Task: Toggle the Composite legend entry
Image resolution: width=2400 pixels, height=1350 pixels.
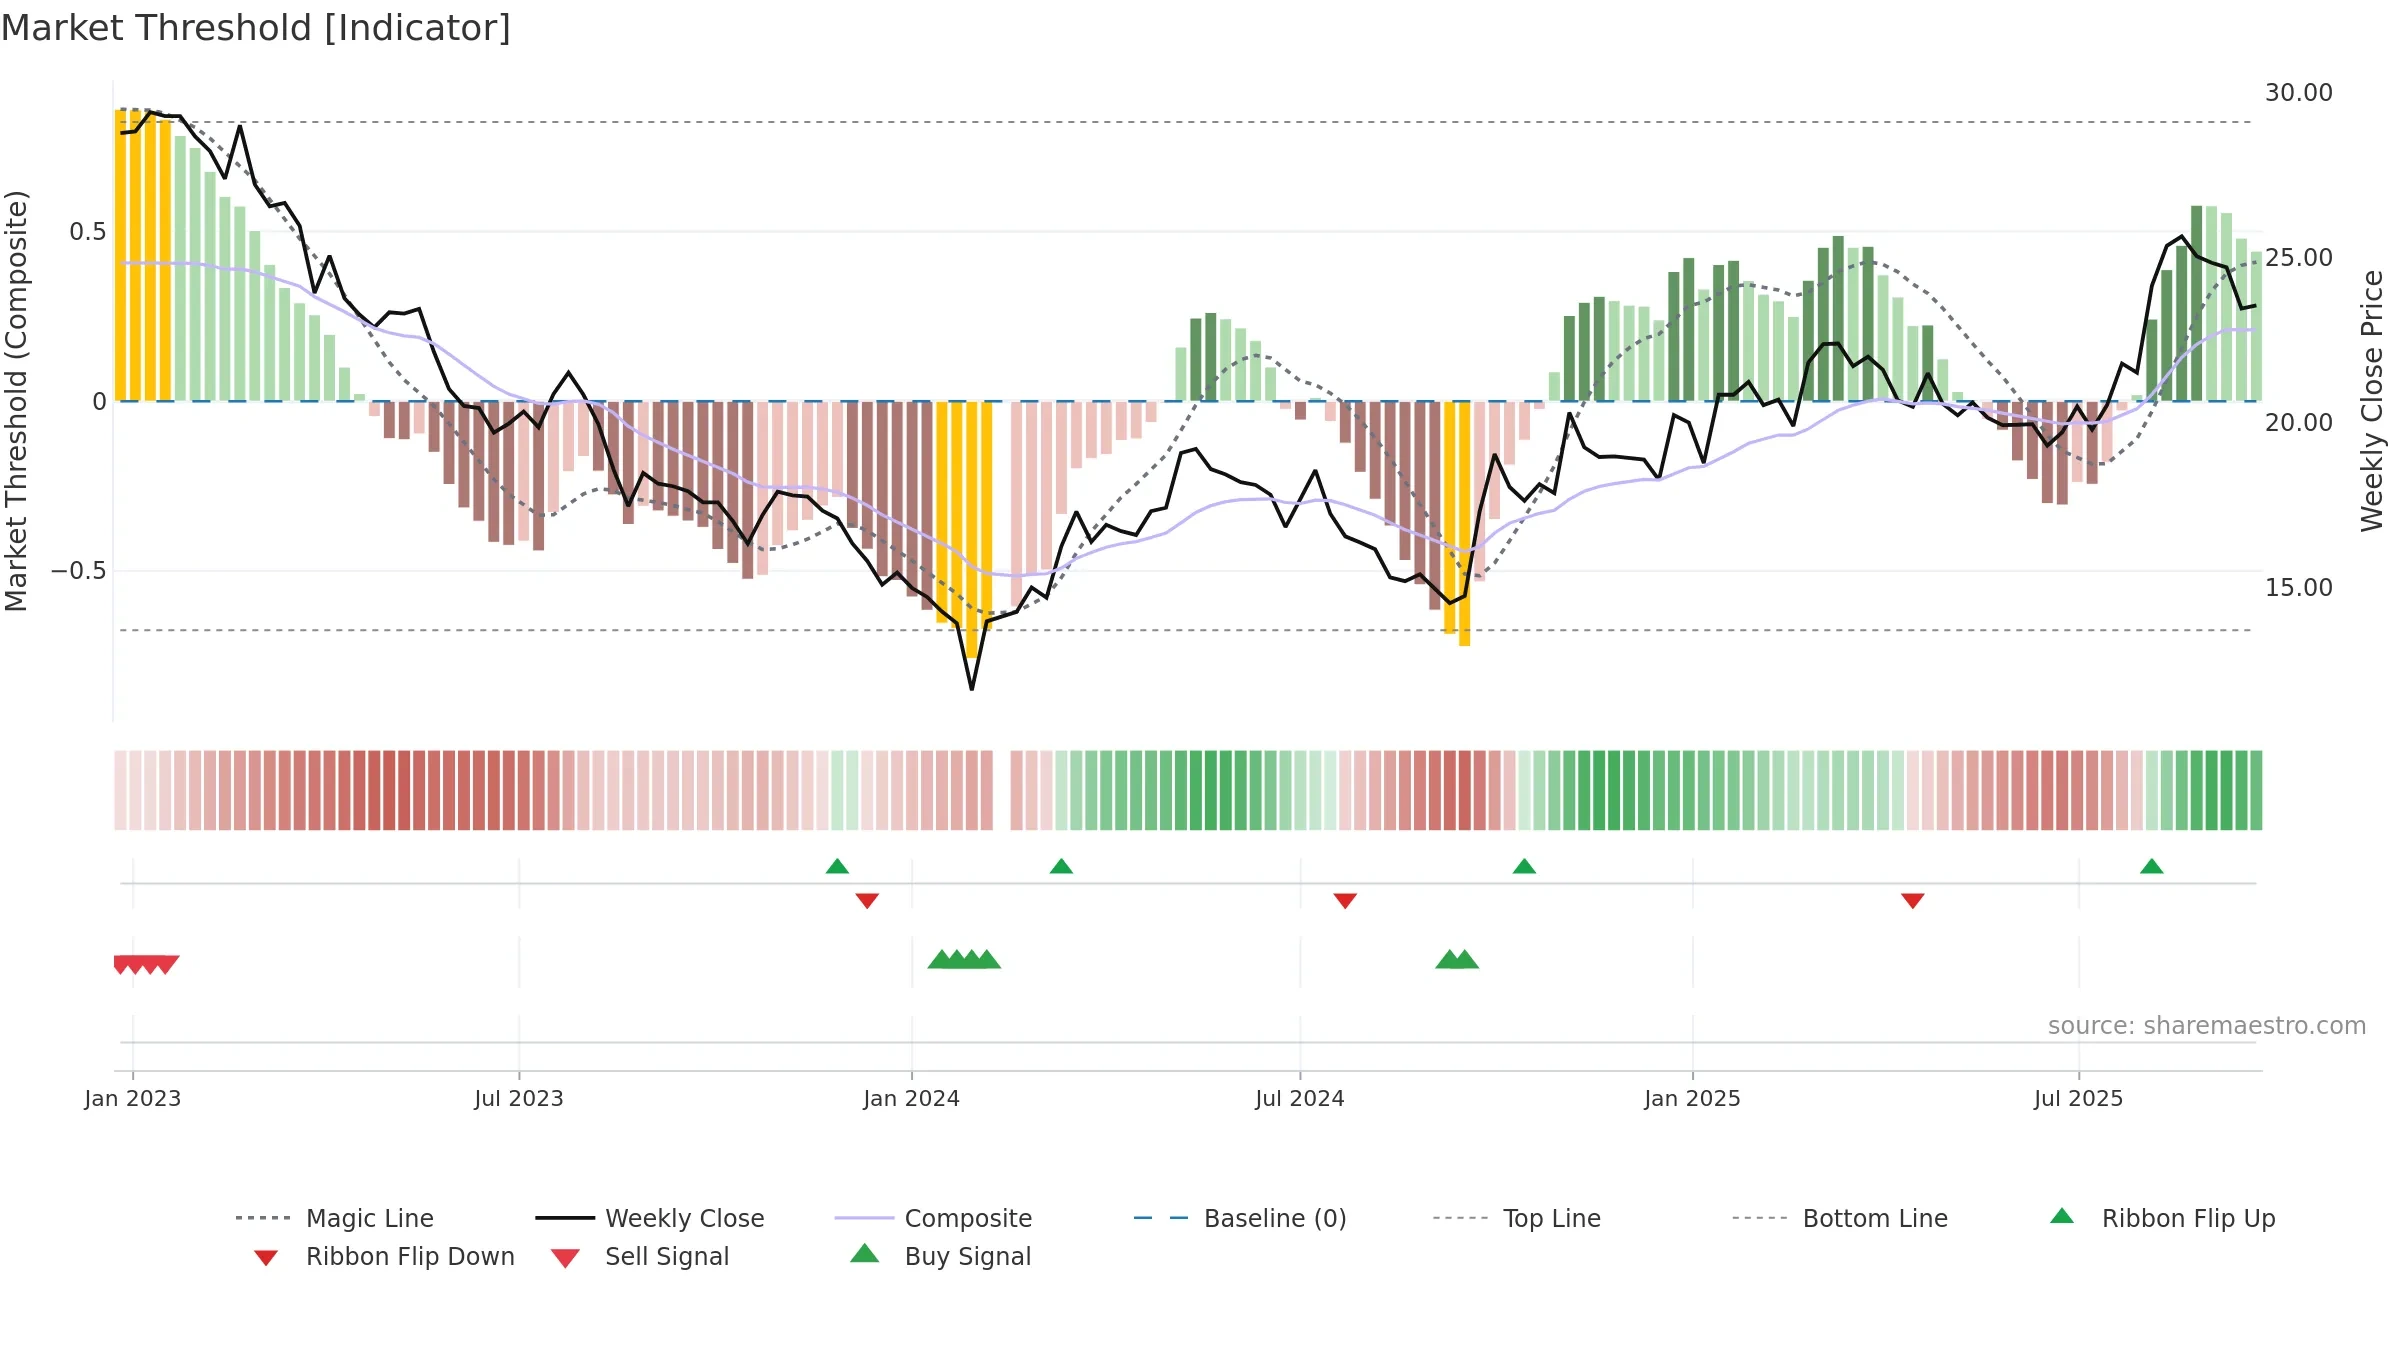Action: pos(933,1218)
